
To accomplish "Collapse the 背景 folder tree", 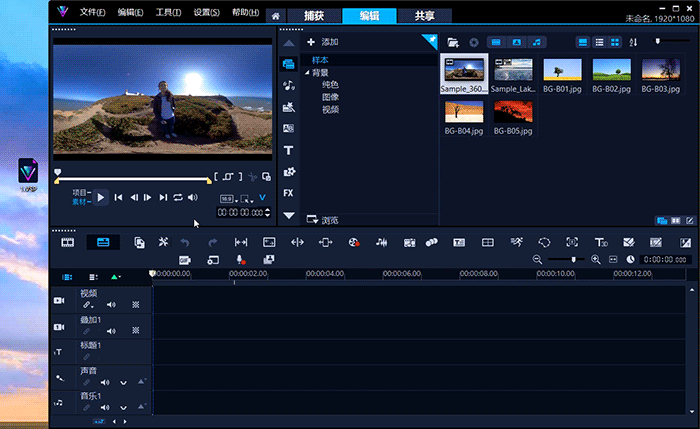I will [306, 73].
